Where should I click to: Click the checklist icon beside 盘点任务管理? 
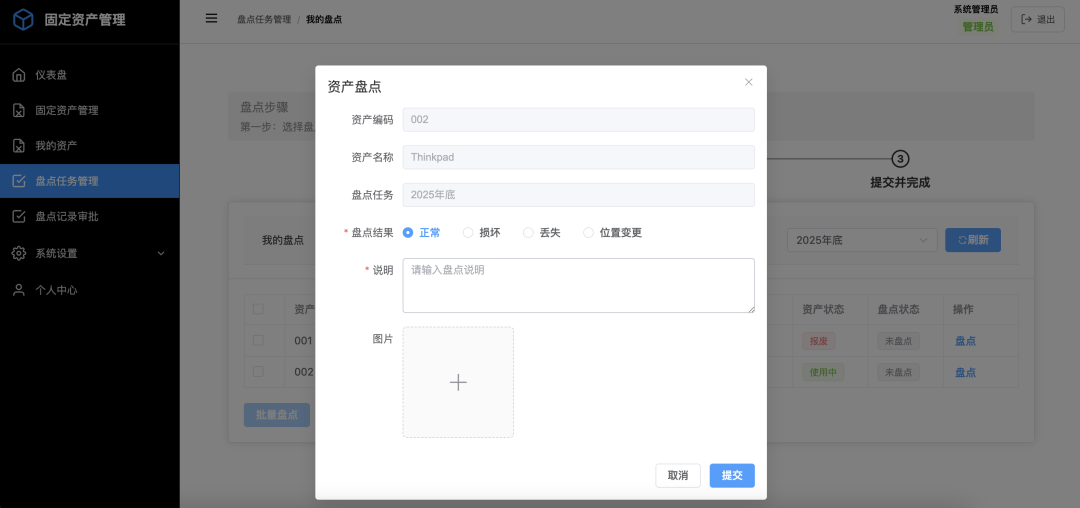tap(19, 182)
